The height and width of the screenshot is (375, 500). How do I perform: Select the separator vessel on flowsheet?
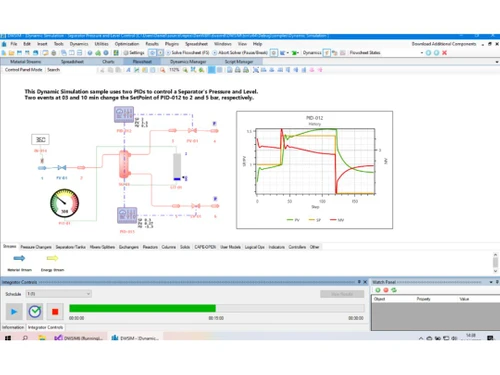(124, 164)
